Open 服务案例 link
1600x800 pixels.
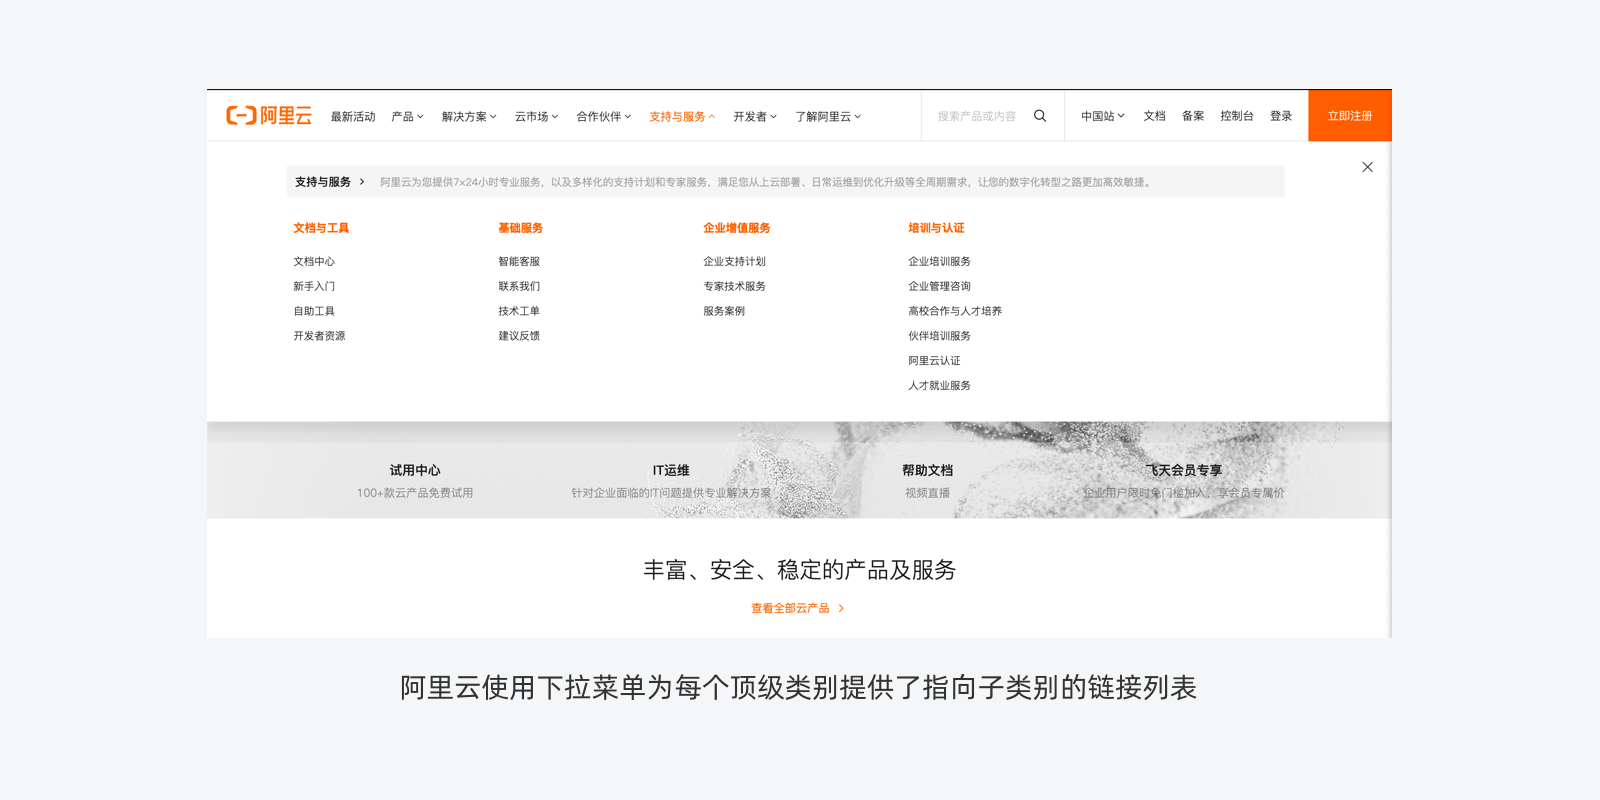click(724, 311)
